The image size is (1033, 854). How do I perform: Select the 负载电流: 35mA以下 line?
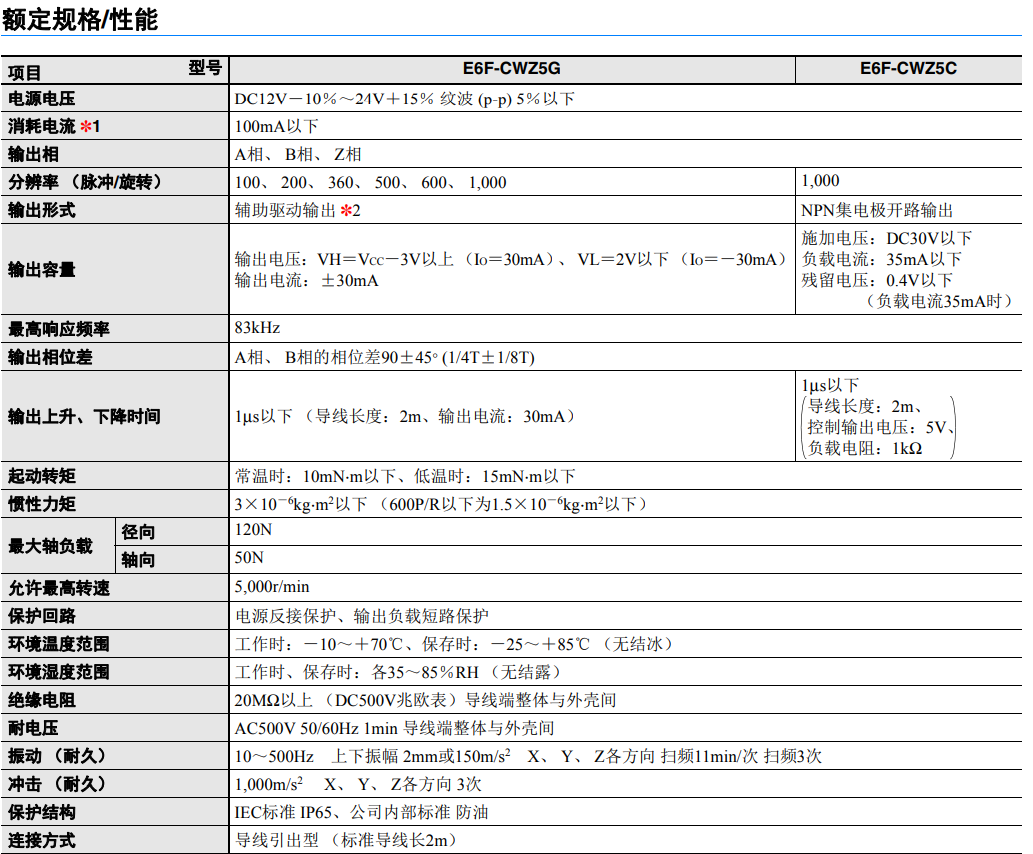click(x=881, y=259)
